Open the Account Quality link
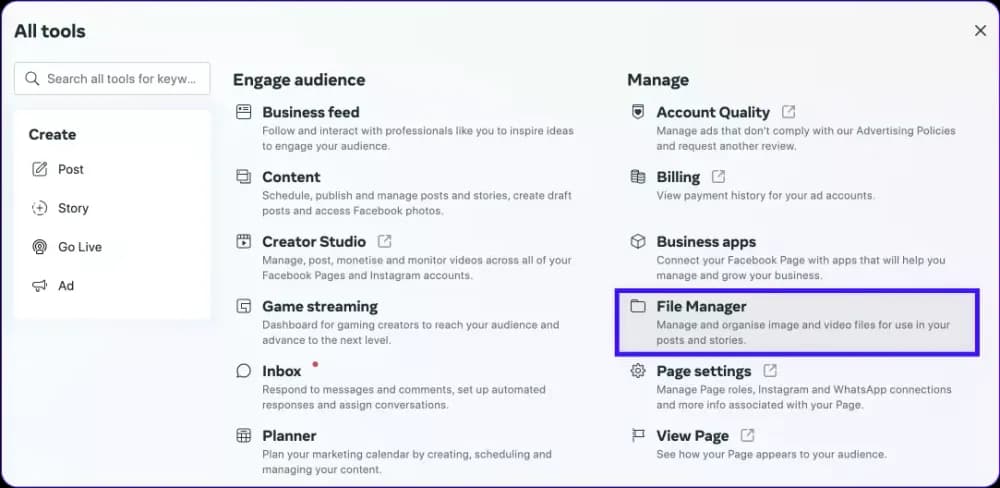Image resolution: width=1000 pixels, height=488 pixels. [x=713, y=112]
